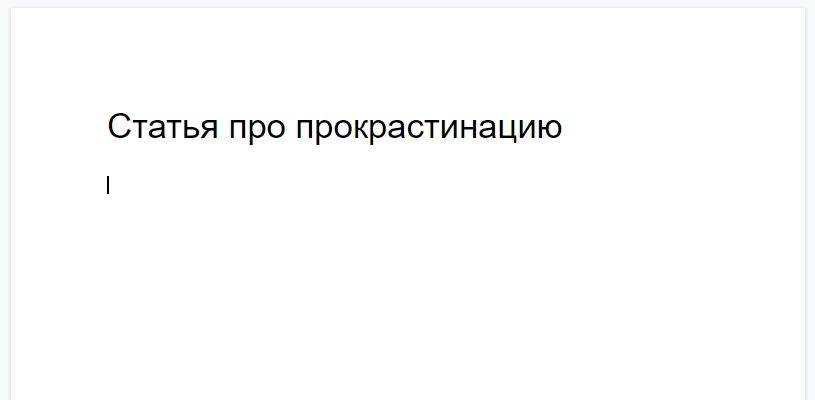Place cursor after the heading's last letter "ю"
Viewport: 815px width, 400px height.
[x=563, y=128]
